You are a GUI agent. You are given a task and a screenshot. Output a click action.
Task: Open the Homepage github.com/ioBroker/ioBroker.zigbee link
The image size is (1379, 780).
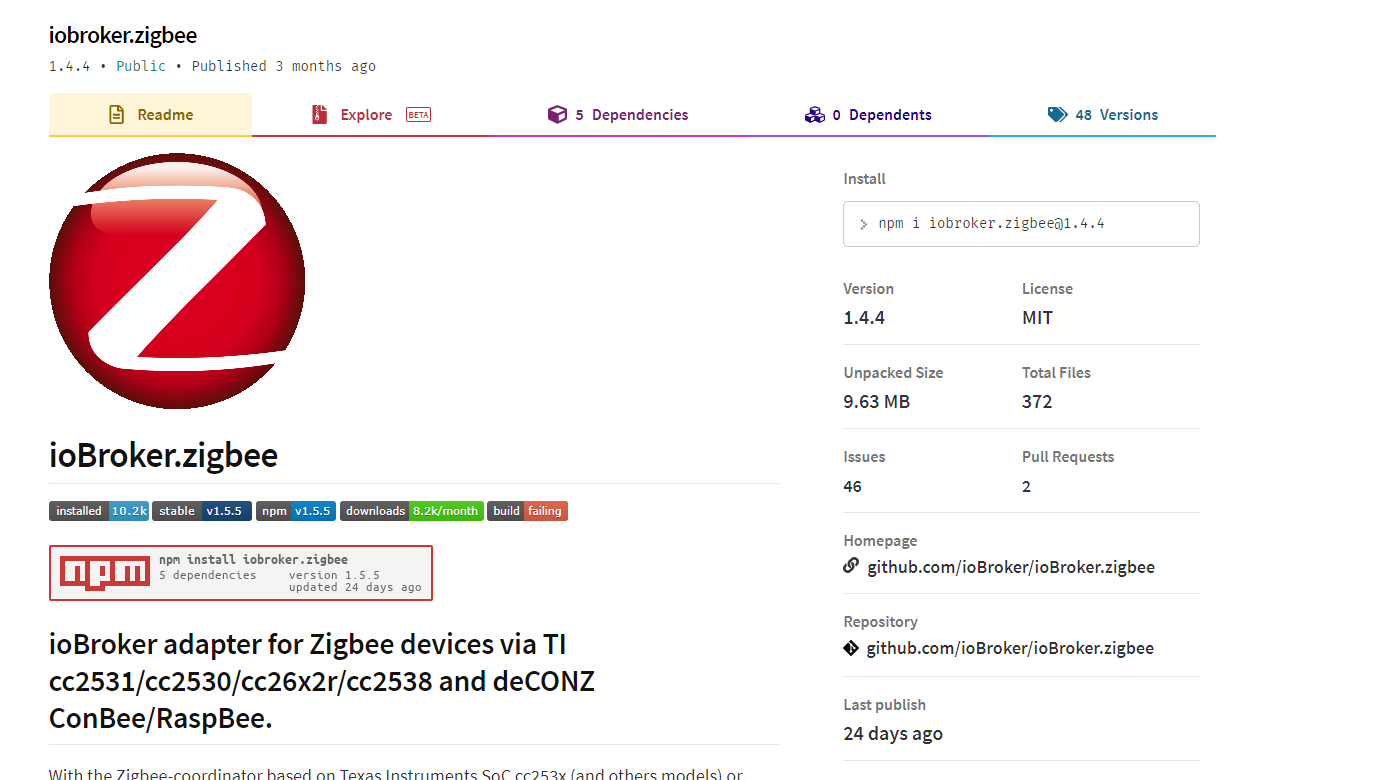coord(1011,567)
